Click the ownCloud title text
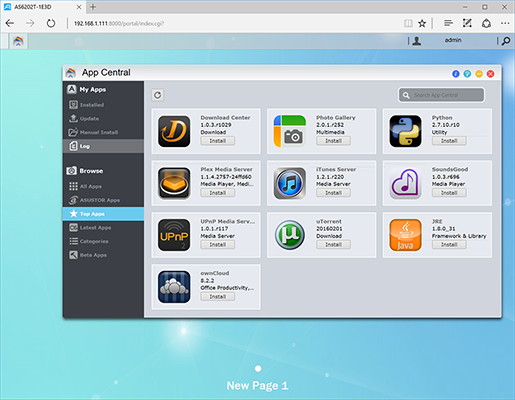Screen dimensions: 515x400 [x=215, y=273]
